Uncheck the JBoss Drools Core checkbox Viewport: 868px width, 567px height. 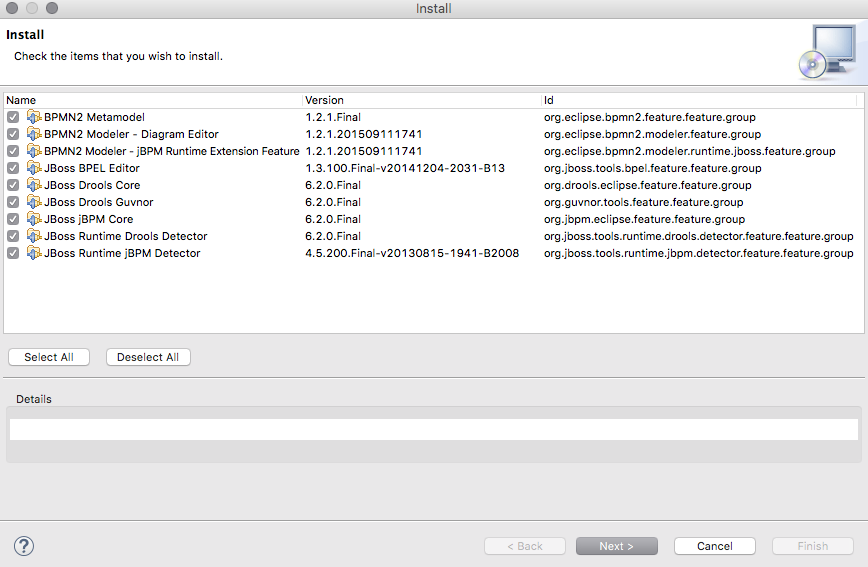tap(13, 185)
